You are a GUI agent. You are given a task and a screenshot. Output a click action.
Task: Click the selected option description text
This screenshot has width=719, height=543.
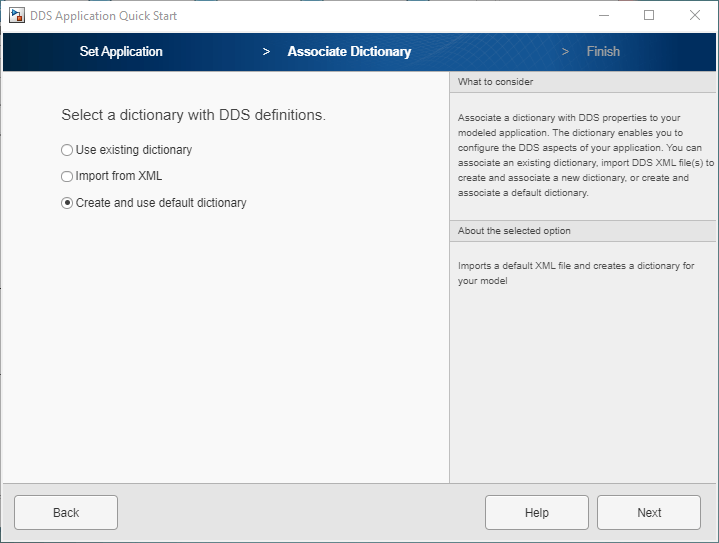[576, 273]
